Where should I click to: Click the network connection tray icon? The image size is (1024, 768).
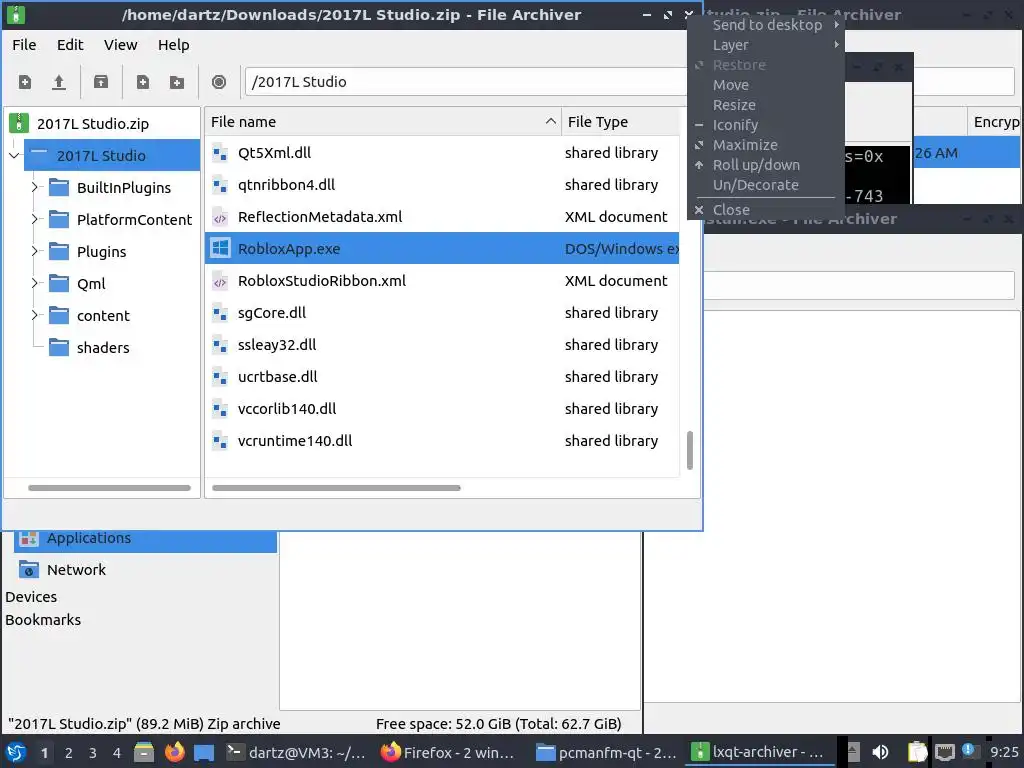[944, 752]
